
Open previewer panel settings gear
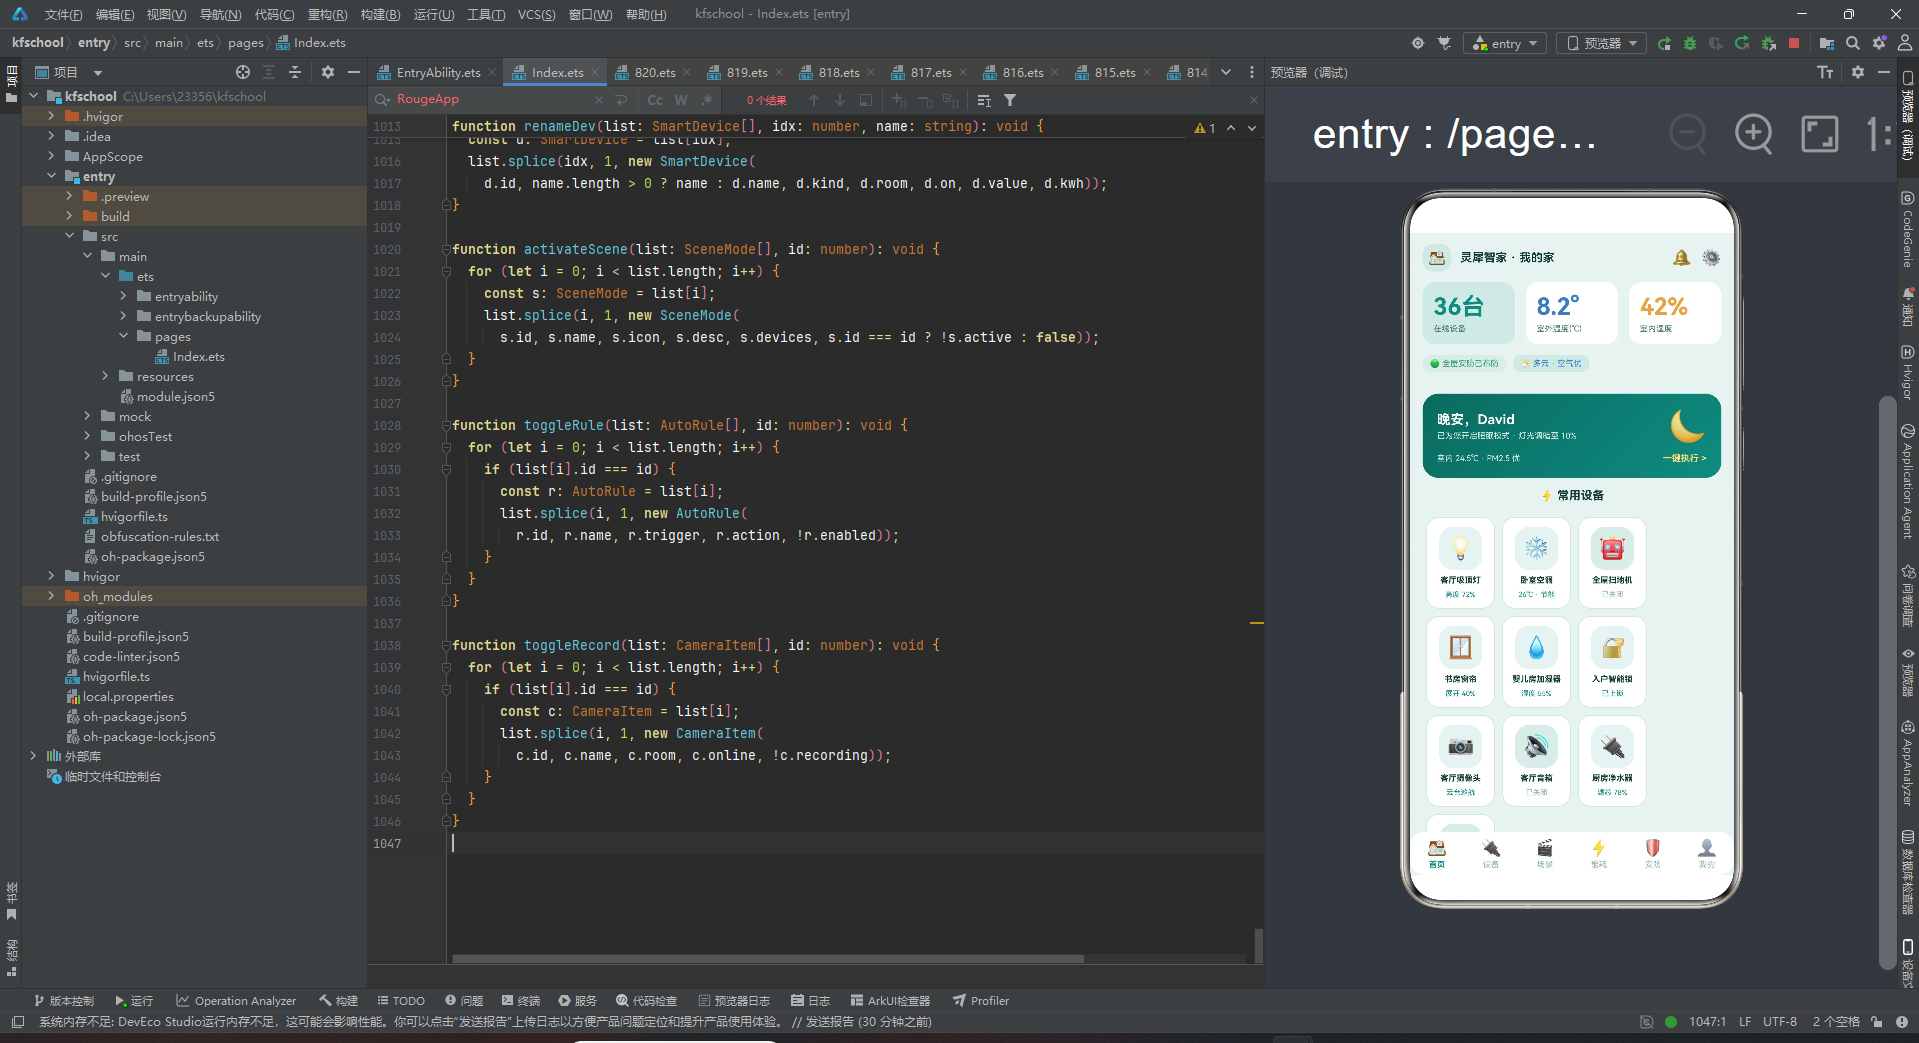tap(1858, 72)
